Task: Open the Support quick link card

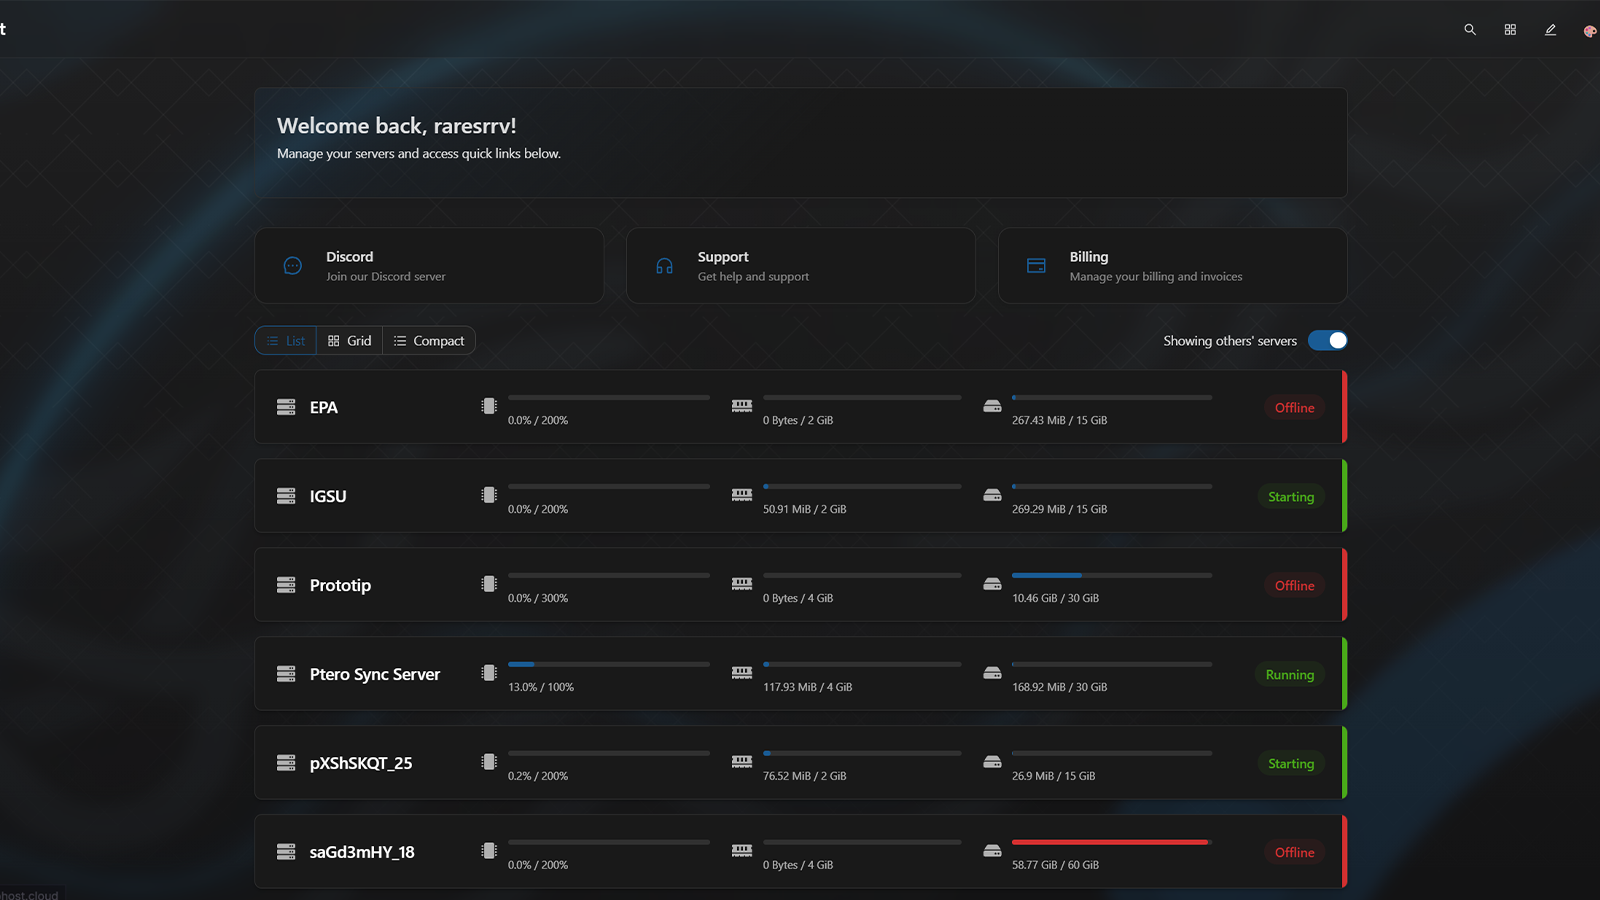Action: (801, 266)
